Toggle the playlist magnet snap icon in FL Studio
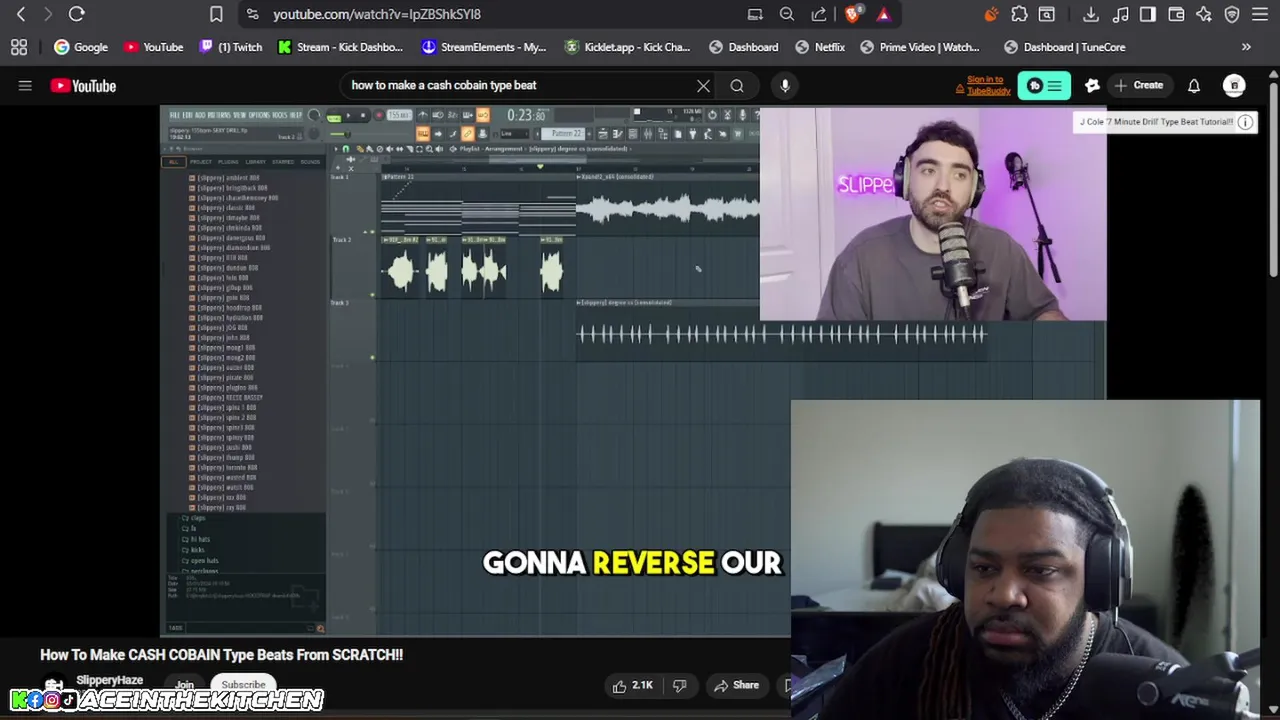Screen dimensions: 1280x720 tap(346, 149)
